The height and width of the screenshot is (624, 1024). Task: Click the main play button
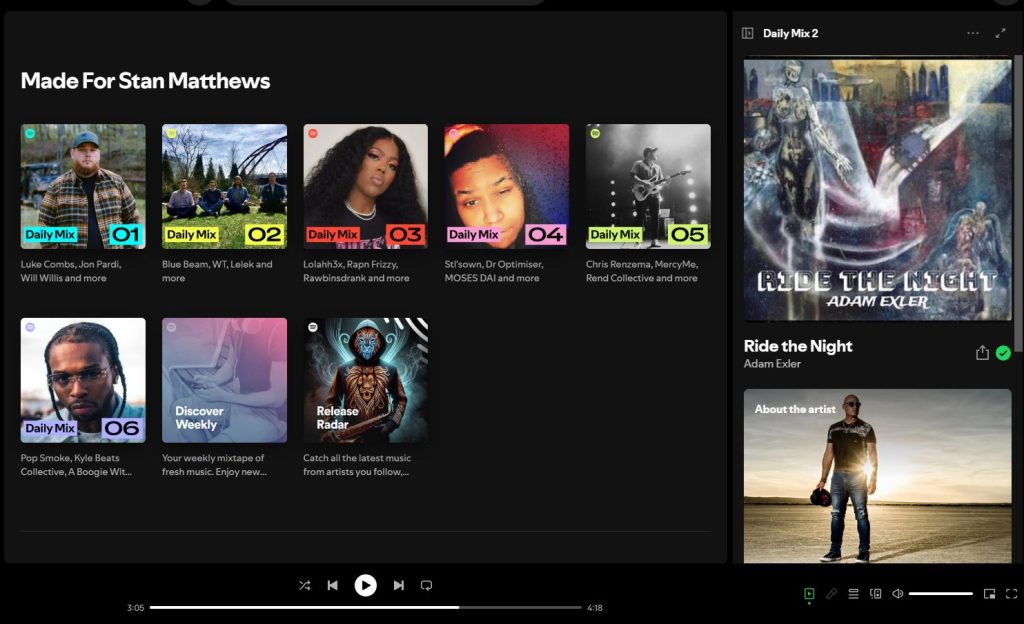365,585
